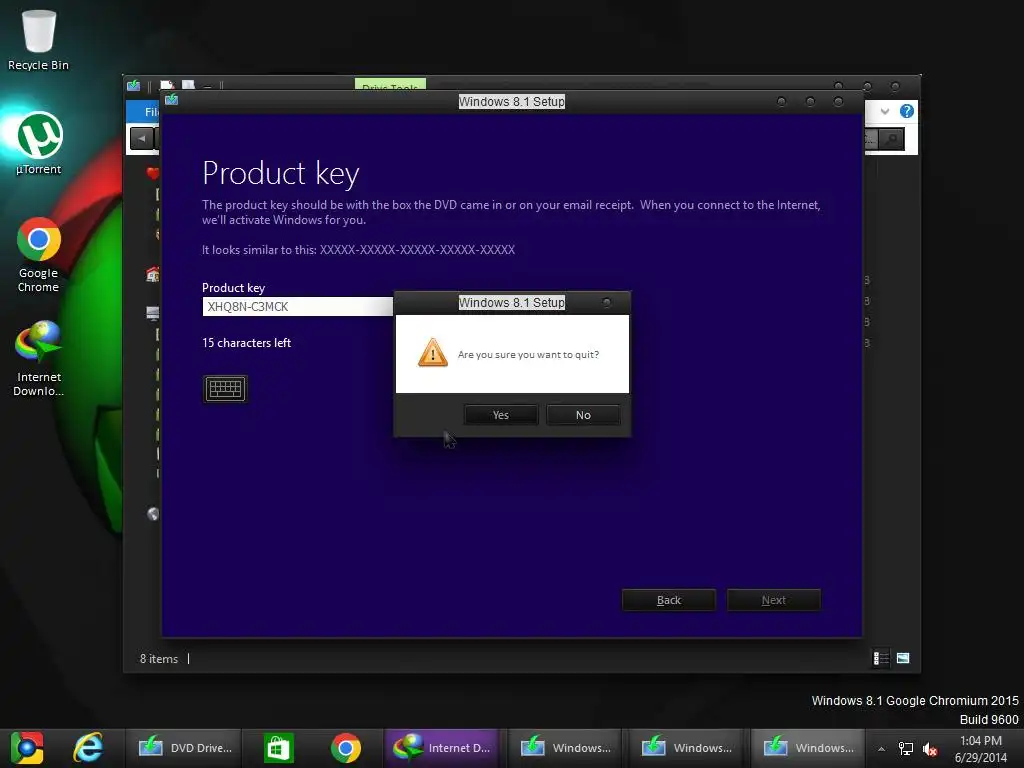Open the clock showing 1:04 PM
The height and width of the screenshot is (768, 1024).
click(981, 749)
